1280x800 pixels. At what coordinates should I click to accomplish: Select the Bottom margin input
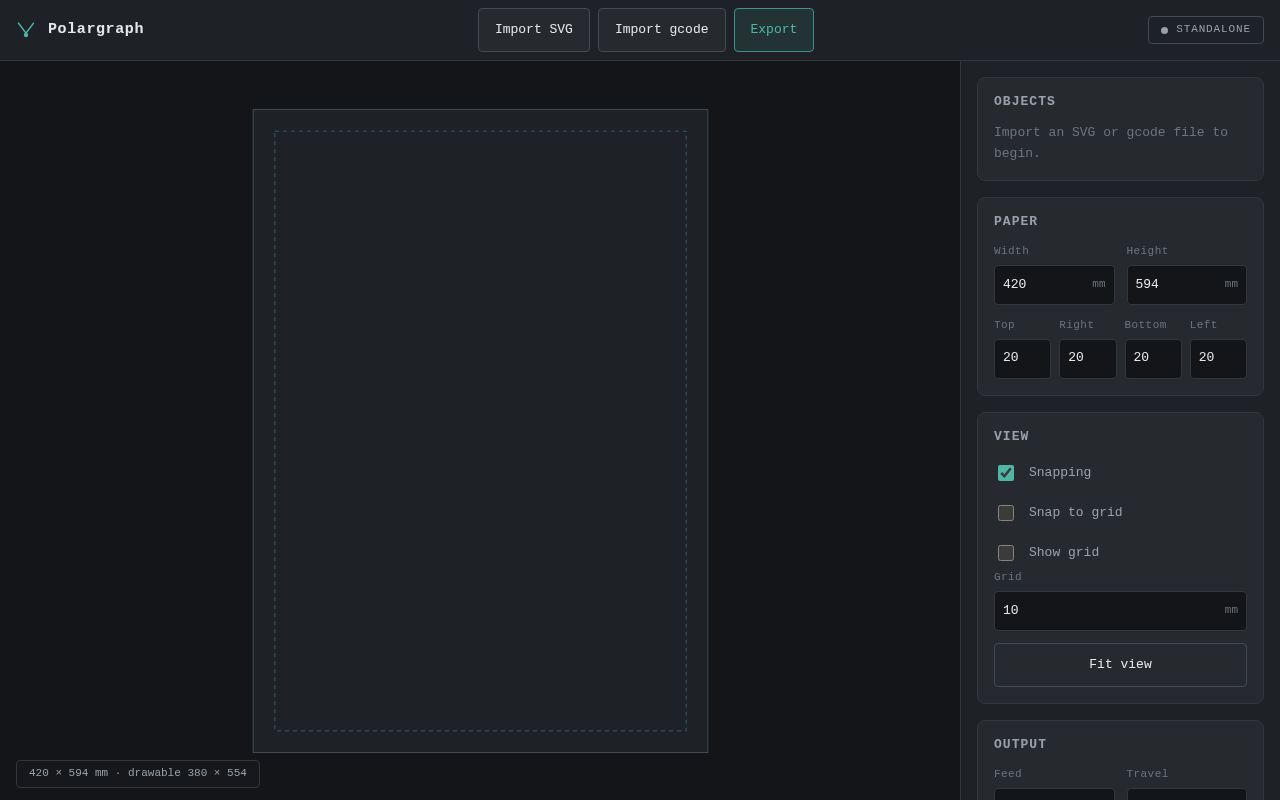pos(1153,359)
